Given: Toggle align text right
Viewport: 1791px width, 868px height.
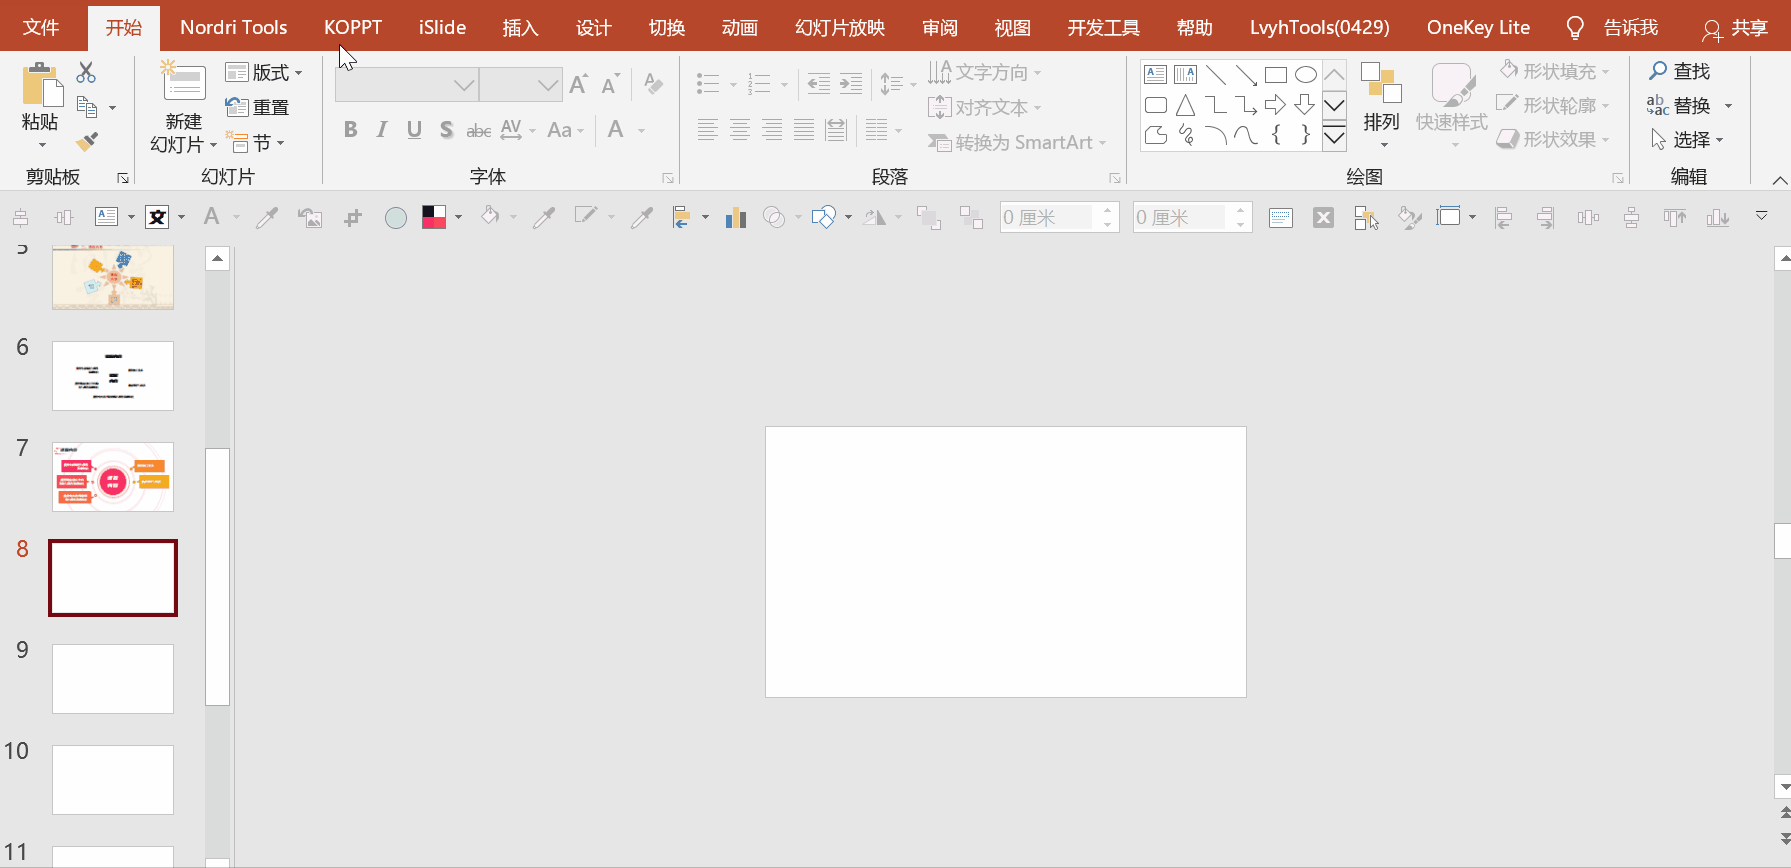Looking at the screenshot, I should click(x=772, y=129).
